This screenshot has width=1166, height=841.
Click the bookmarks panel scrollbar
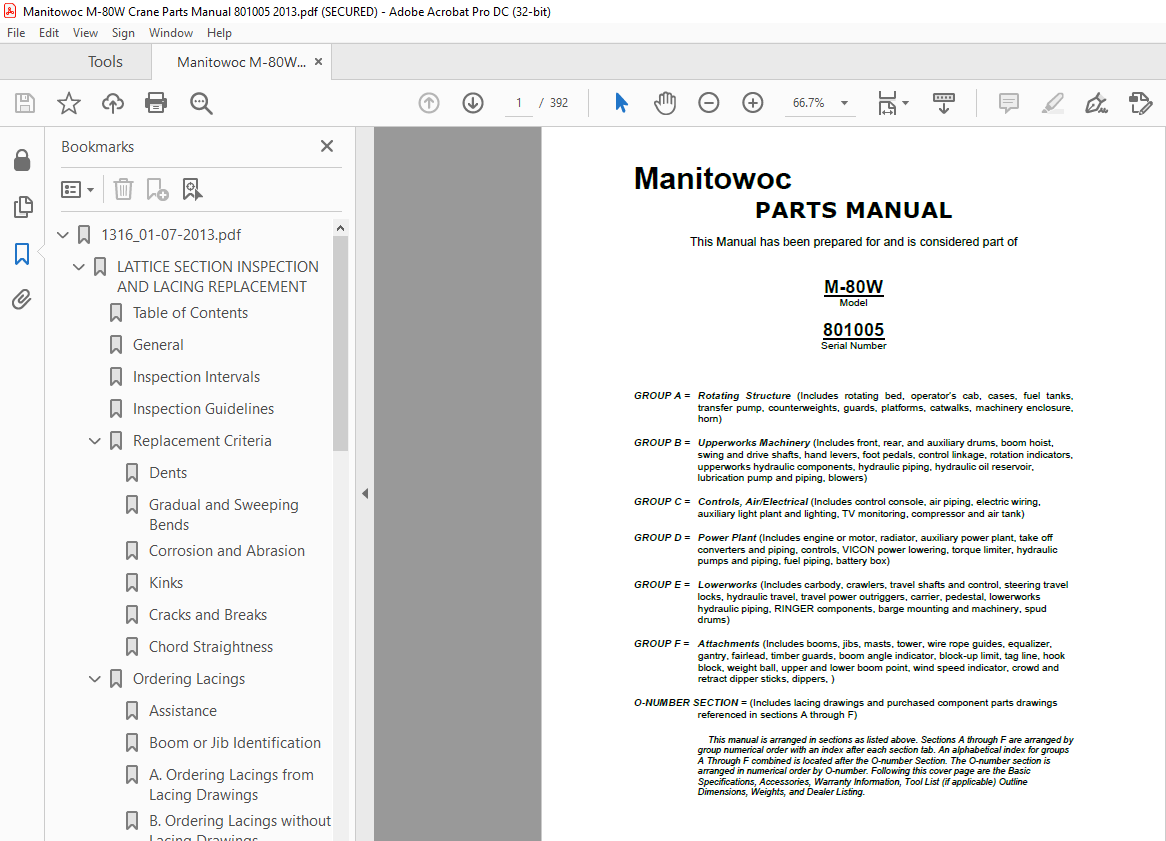click(340, 342)
